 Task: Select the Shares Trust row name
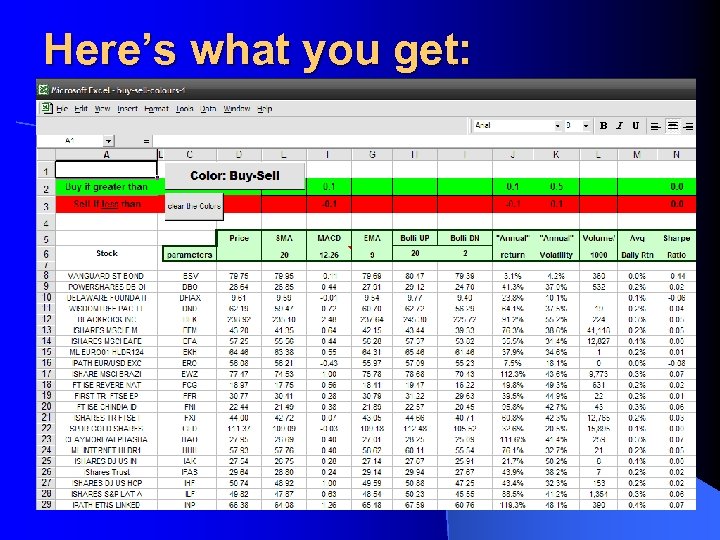click(107, 472)
